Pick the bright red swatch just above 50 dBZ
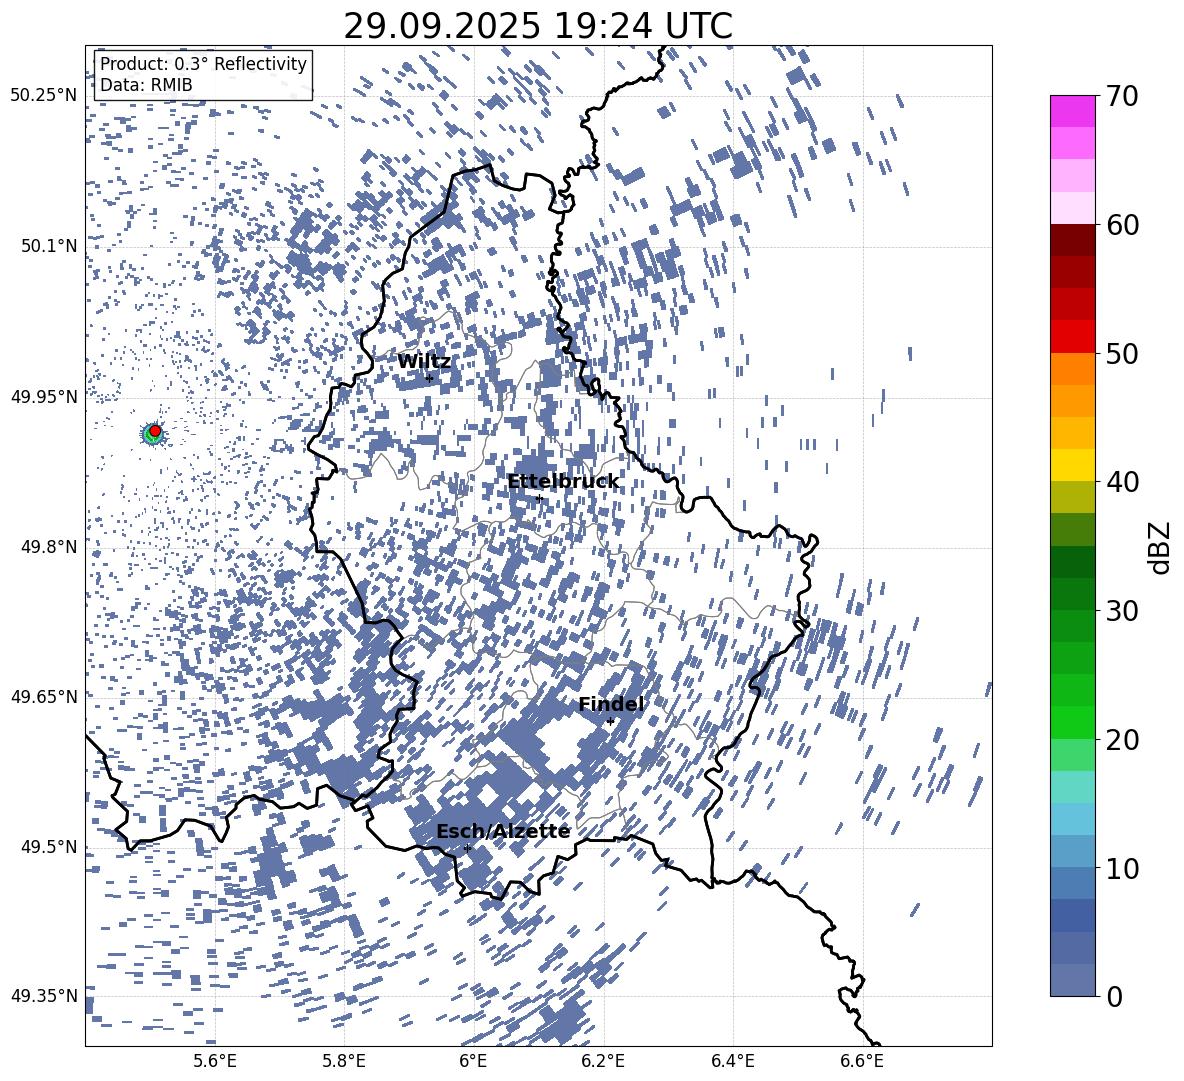Viewport: 1184px width, 1081px height. (1072, 337)
